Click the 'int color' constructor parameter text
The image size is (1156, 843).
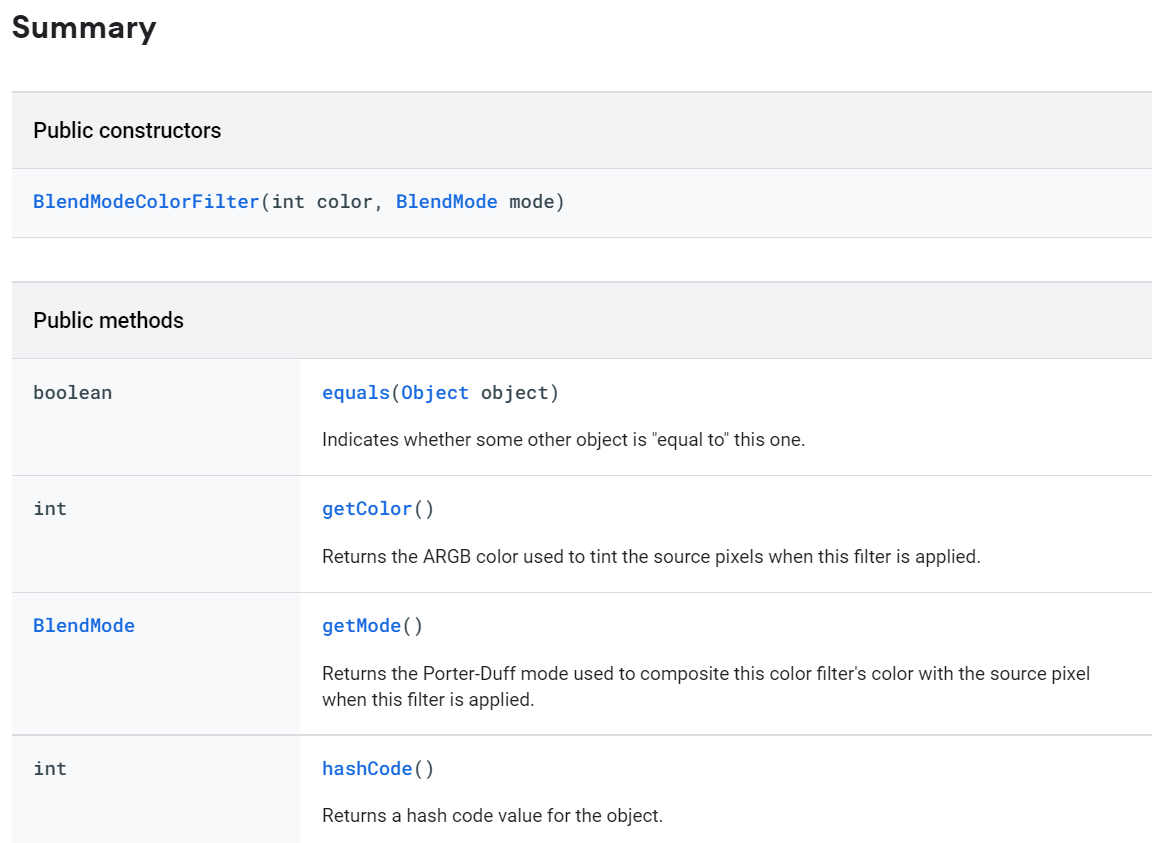coord(322,202)
